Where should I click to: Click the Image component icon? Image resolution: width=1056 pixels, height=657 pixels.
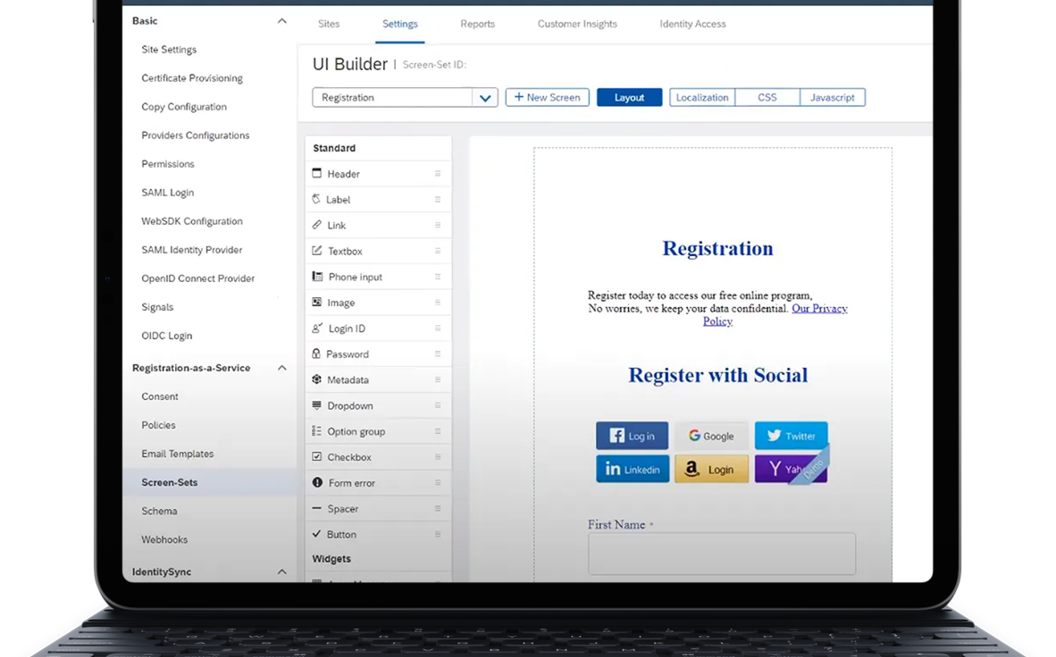317,302
